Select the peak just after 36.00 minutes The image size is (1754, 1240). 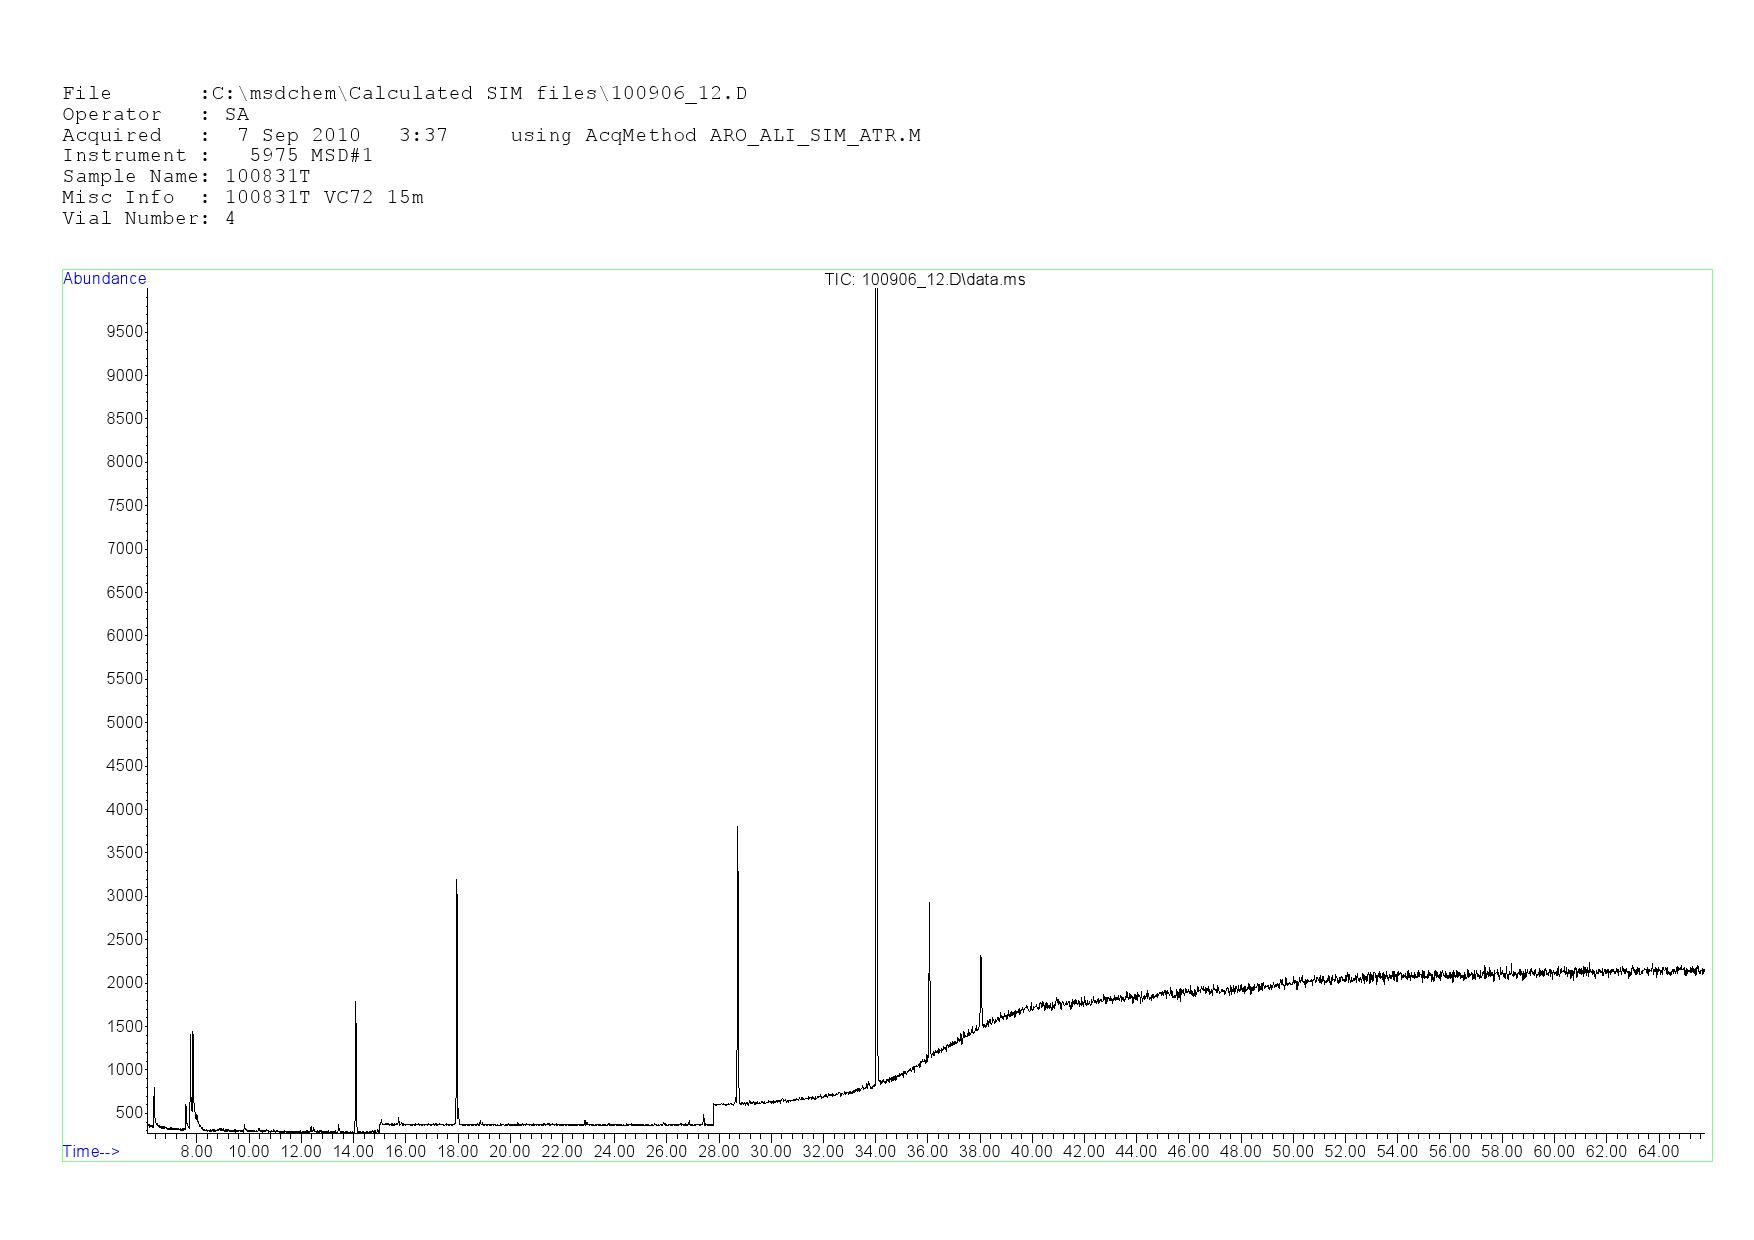[929, 906]
